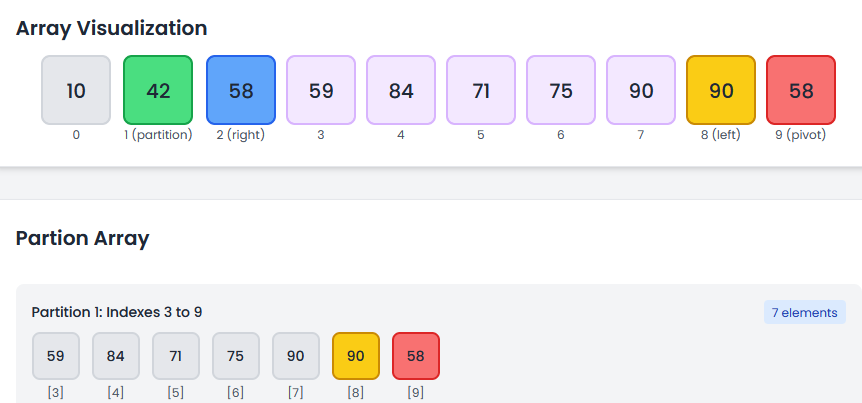Viewport: 862px width, 403px height.
Task: Click Partition 1 gray box 90 at [7]
Action: [296, 356]
